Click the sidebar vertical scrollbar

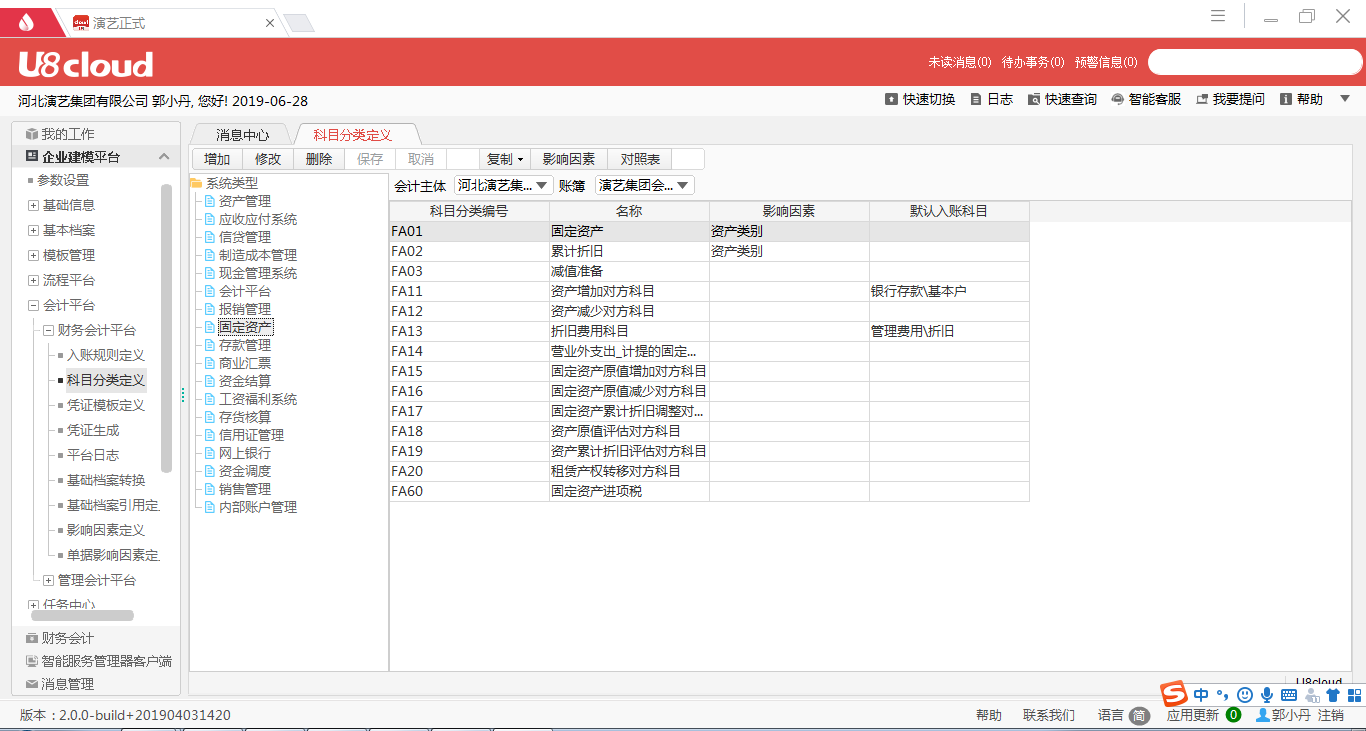(x=166, y=330)
